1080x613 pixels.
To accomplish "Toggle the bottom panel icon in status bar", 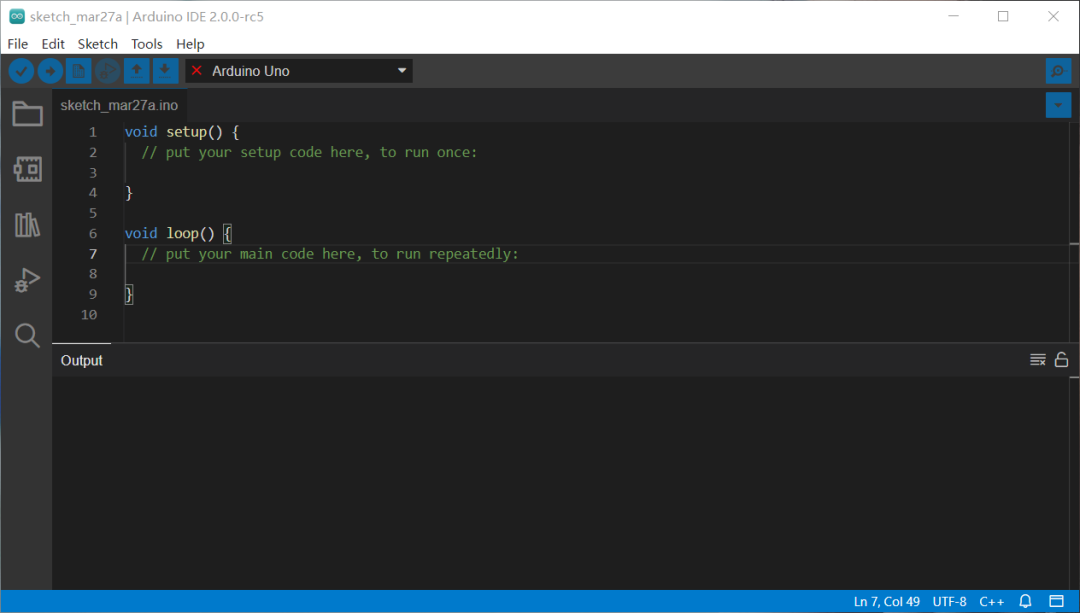I will pyautogui.click(x=1057, y=601).
